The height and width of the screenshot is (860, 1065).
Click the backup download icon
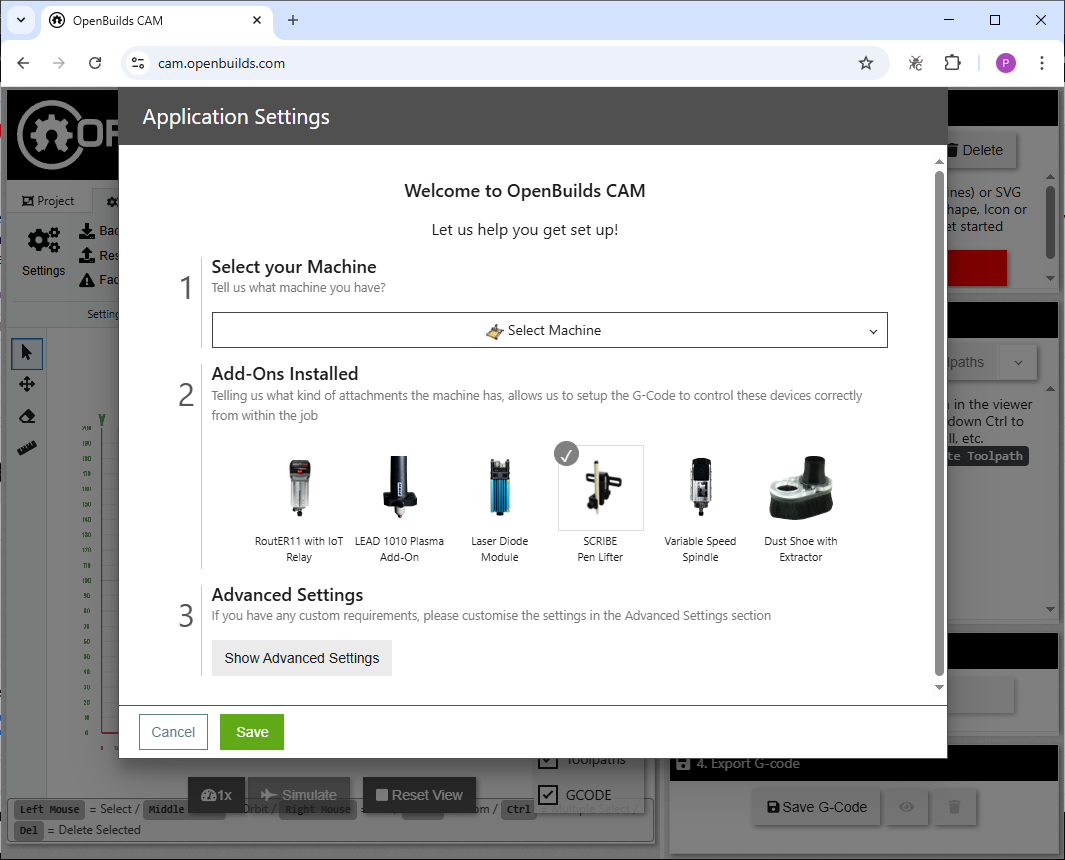(x=87, y=231)
